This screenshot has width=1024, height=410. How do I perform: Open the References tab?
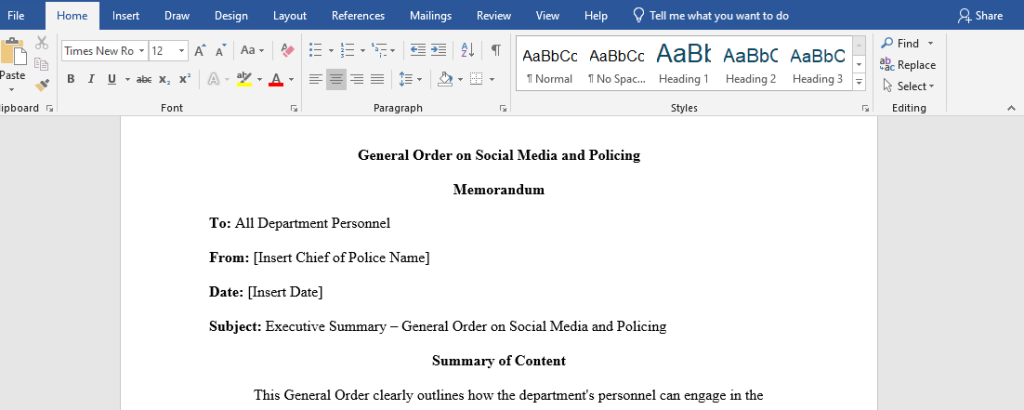tap(358, 15)
